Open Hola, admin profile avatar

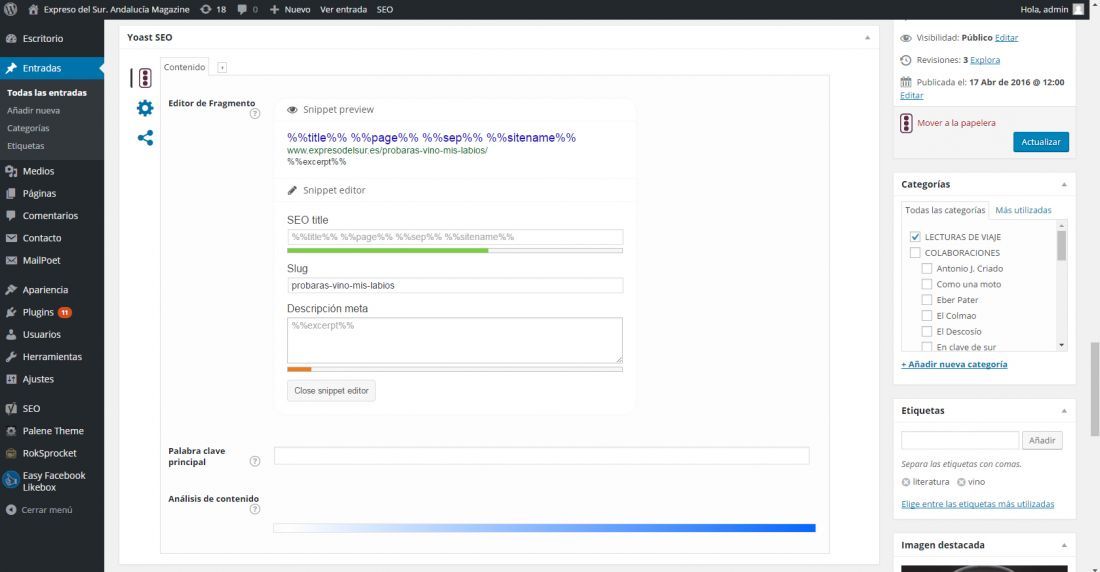(x=1078, y=9)
